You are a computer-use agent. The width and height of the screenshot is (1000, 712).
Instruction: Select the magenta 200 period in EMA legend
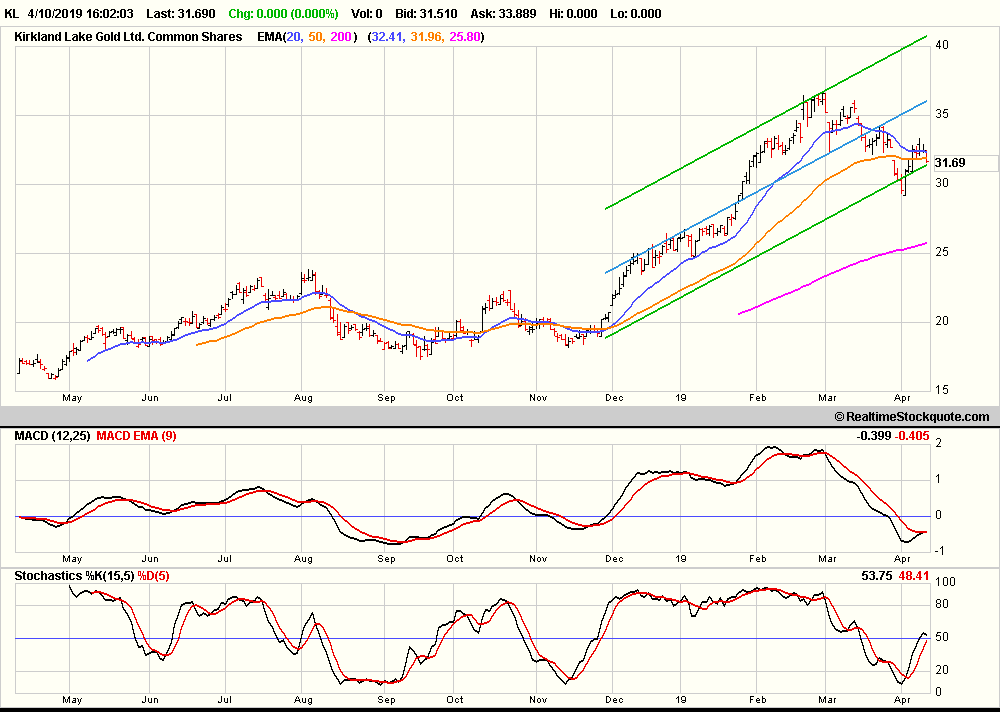[341, 37]
